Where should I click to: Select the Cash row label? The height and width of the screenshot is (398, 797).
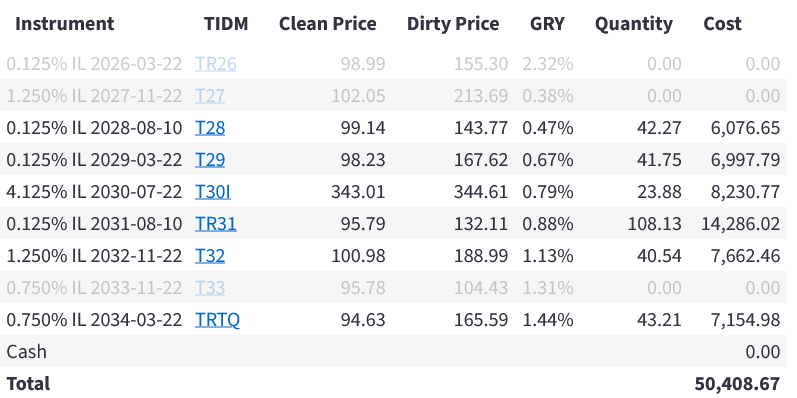(x=26, y=352)
